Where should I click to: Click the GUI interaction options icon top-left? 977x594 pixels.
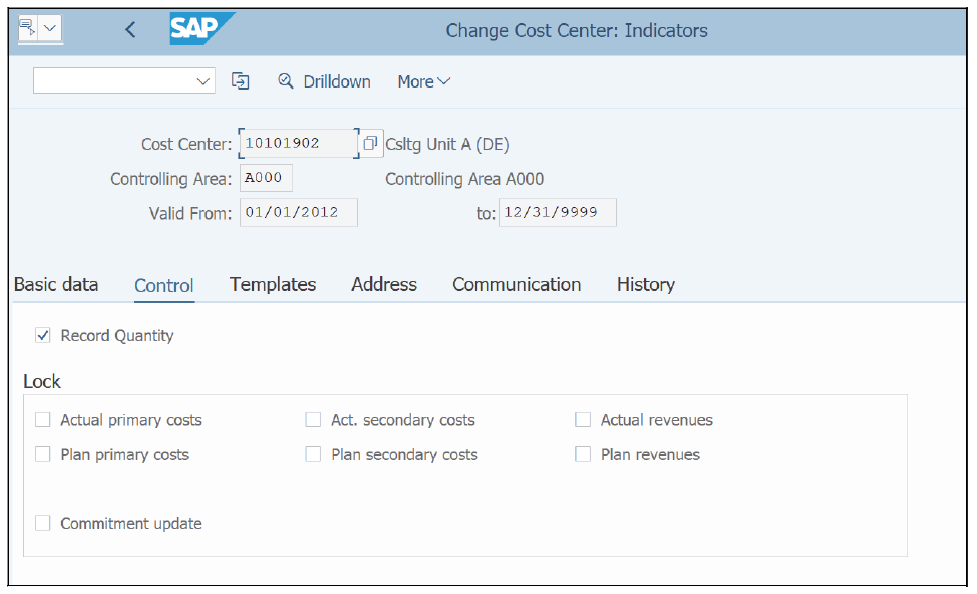[27, 28]
